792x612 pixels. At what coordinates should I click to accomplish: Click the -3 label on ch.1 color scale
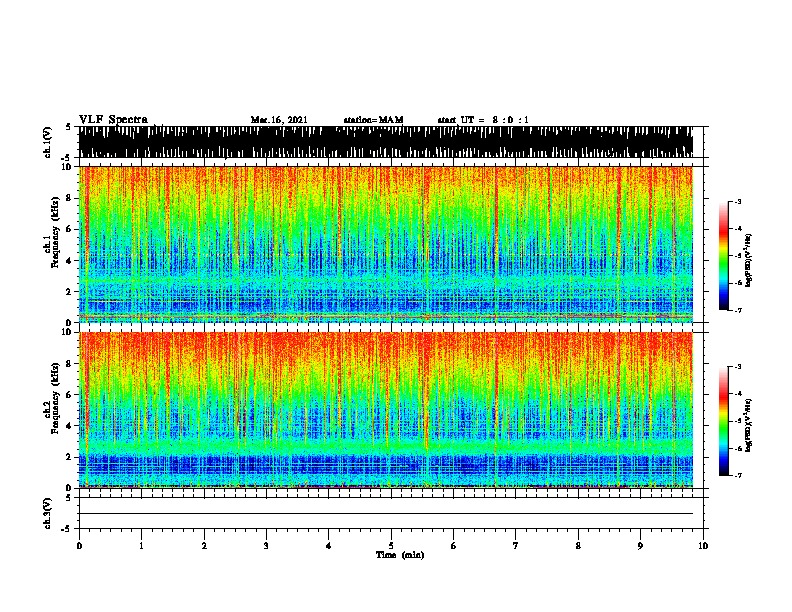pyautogui.click(x=738, y=201)
